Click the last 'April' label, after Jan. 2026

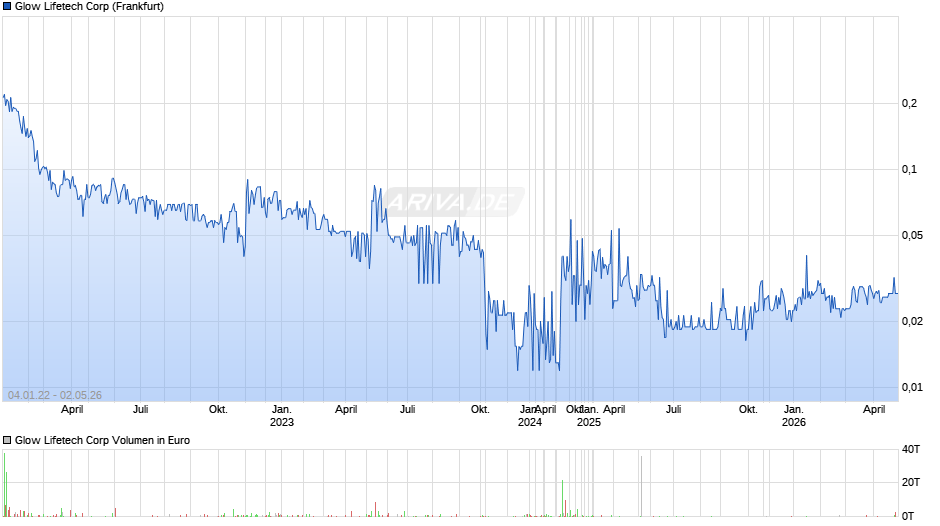874,410
